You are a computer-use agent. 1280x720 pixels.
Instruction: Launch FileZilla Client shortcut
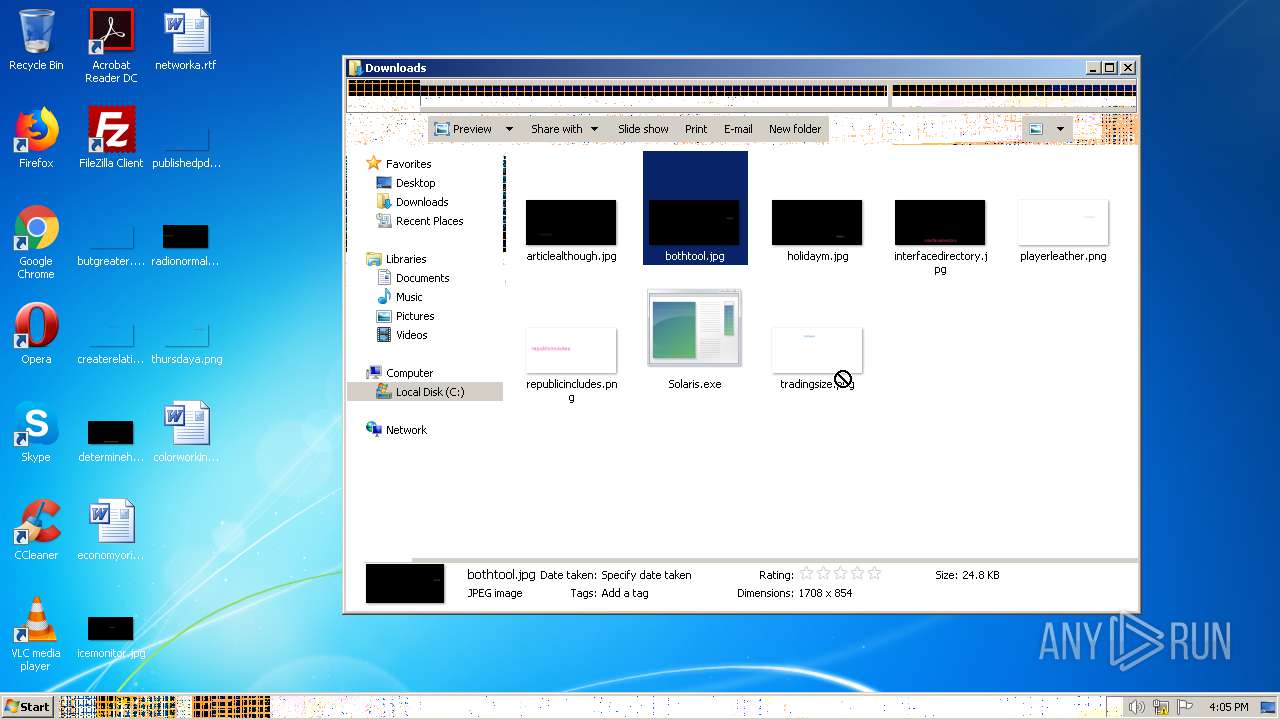(x=111, y=139)
